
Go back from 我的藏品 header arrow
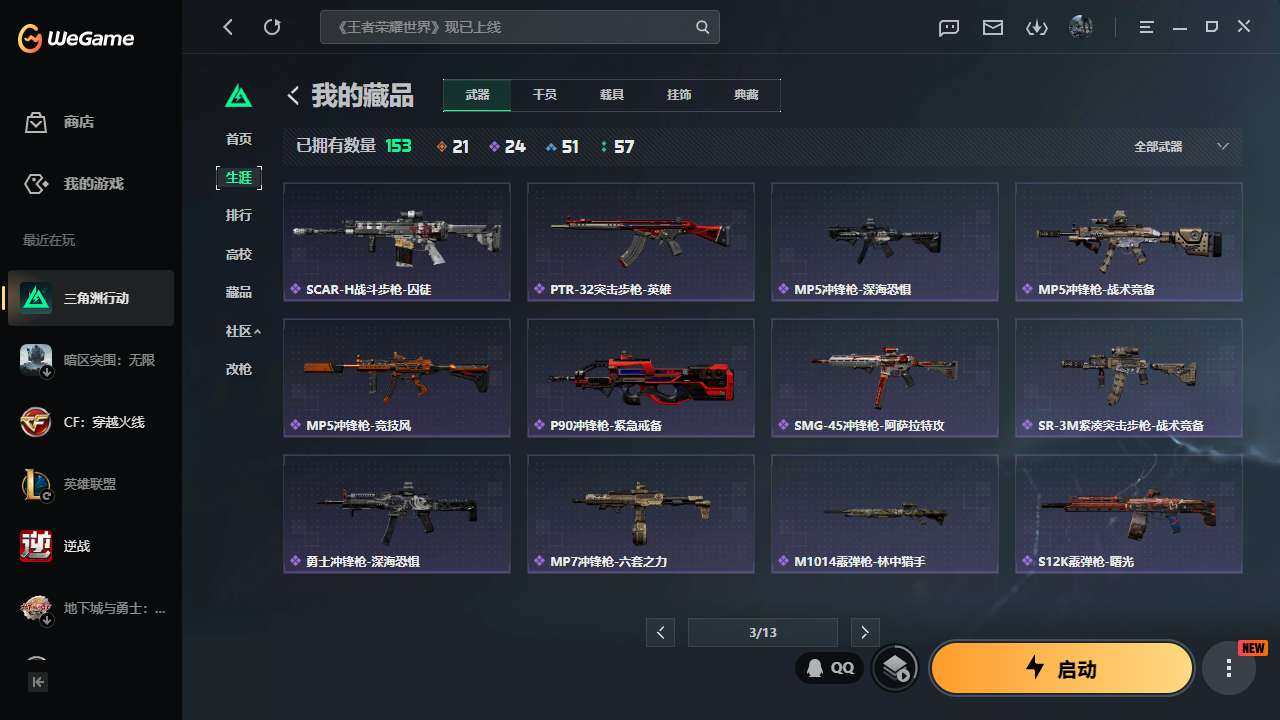point(293,95)
